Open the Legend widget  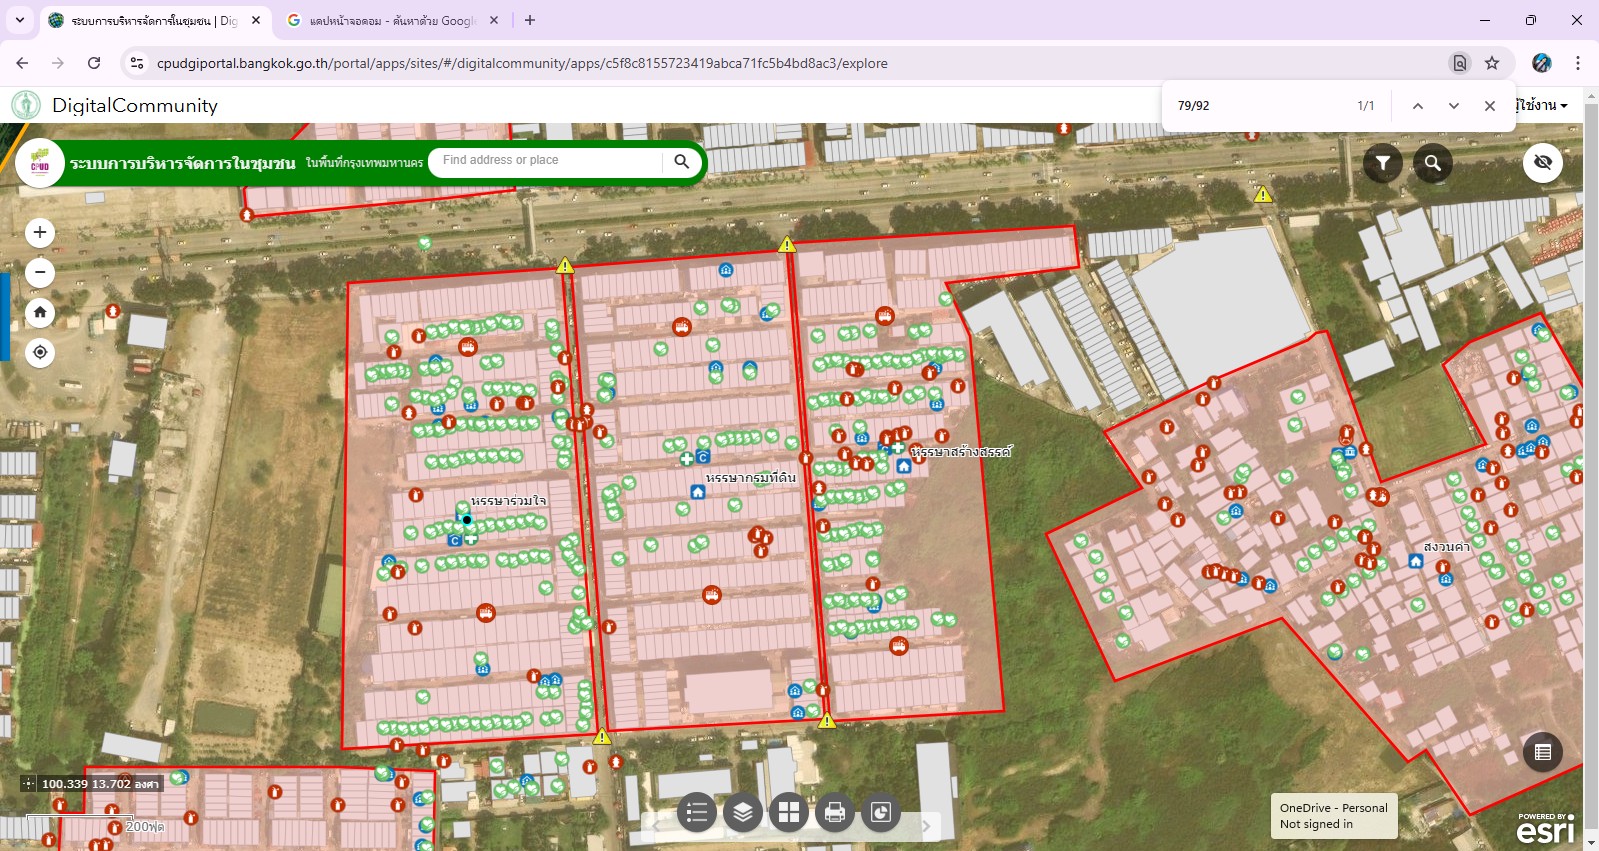click(697, 812)
